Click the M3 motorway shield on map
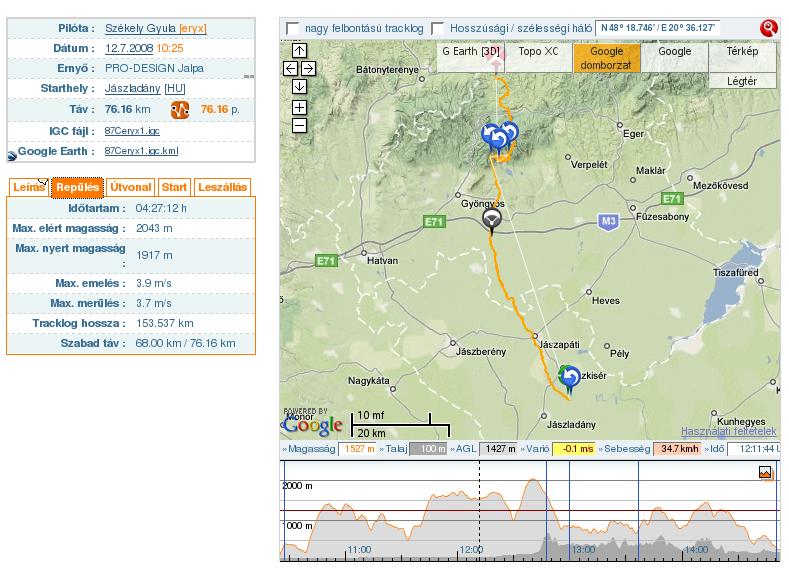The height and width of the screenshot is (580, 789). (608, 221)
